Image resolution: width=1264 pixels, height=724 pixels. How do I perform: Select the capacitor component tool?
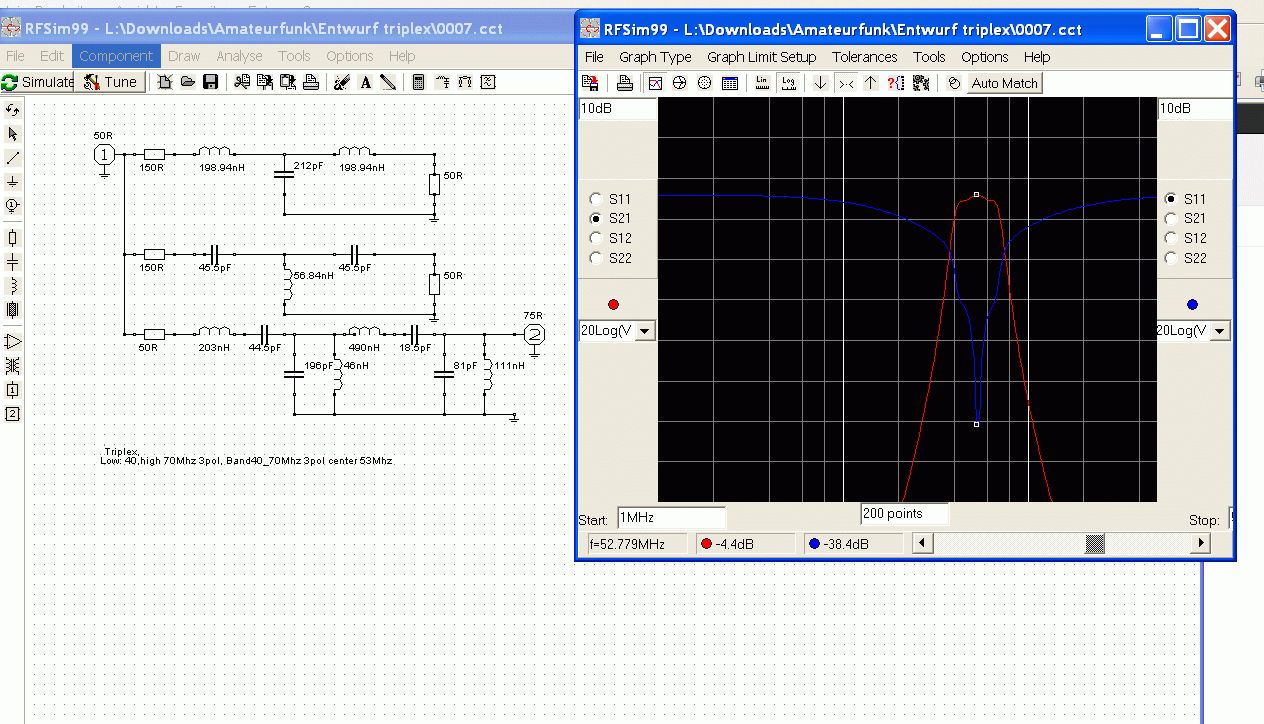pyautogui.click(x=13, y=262)
